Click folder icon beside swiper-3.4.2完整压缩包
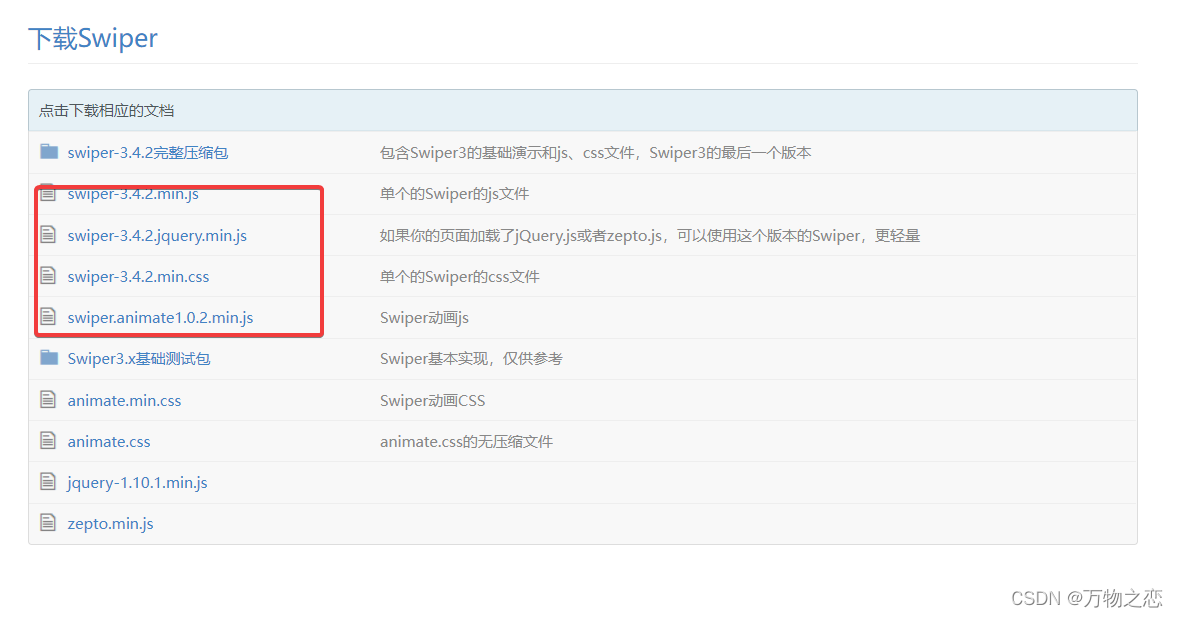The image size is (1178, 617). pos(49,152)
